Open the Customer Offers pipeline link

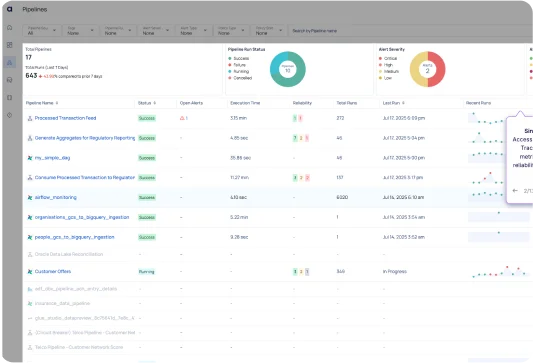pyautogui.click(x=53, y=272)
